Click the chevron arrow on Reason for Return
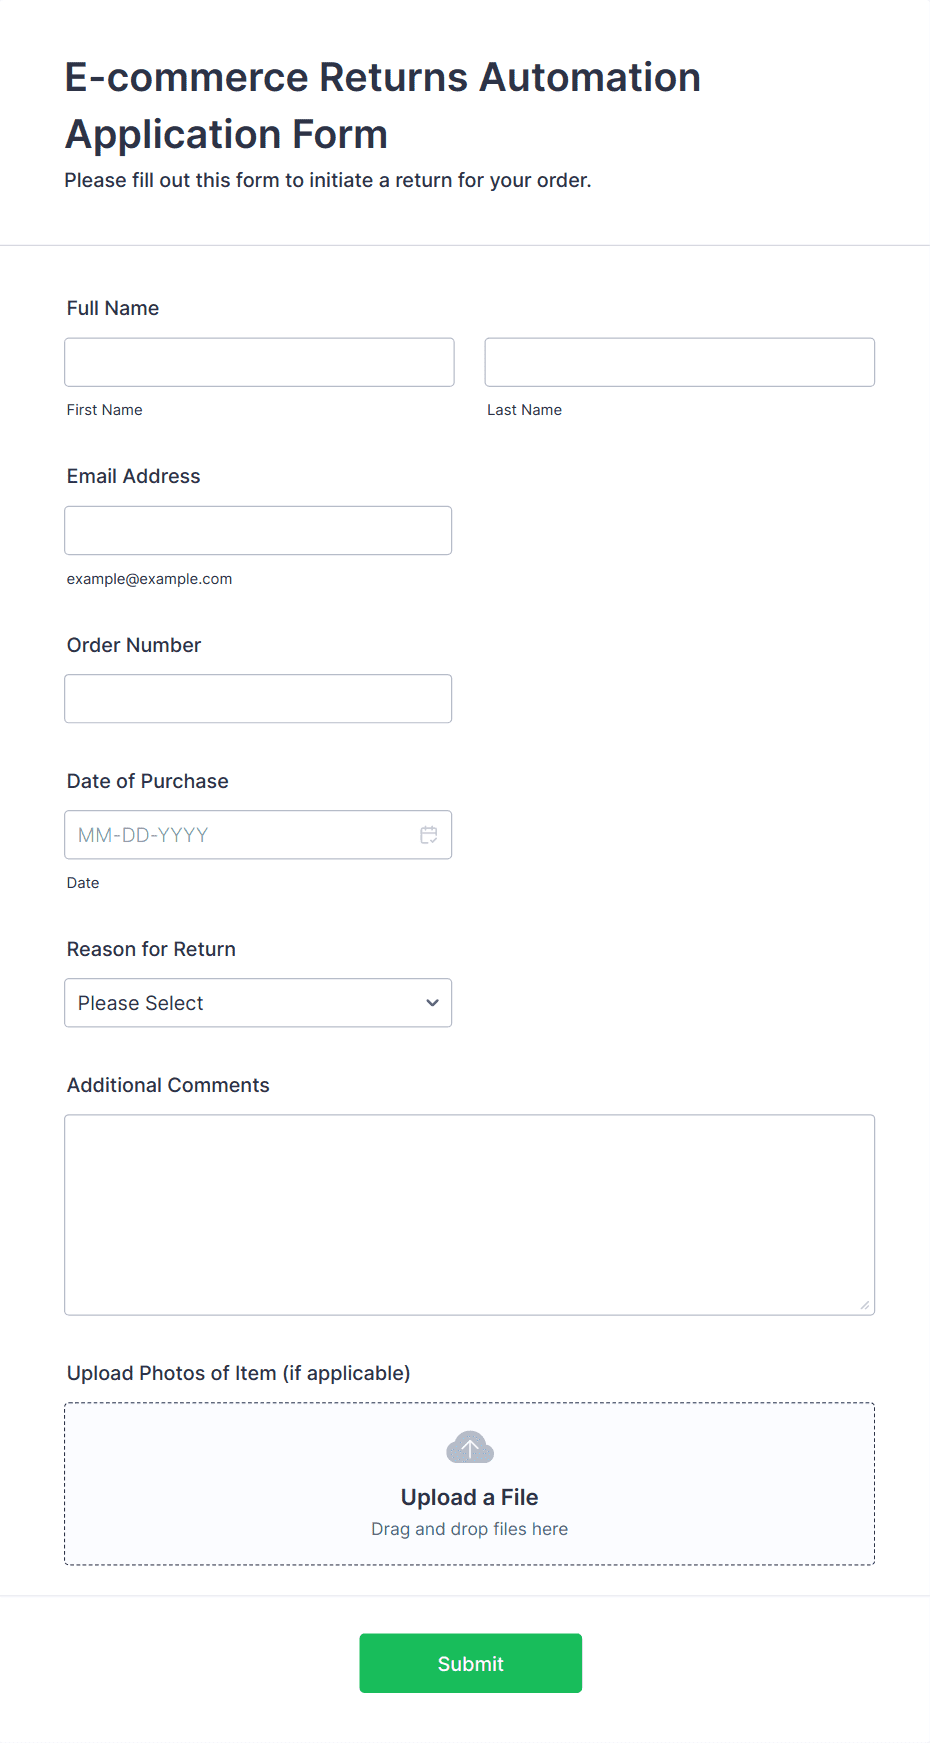The width and height of the screenshot is (930, 1743). (x=432, y=1003)
